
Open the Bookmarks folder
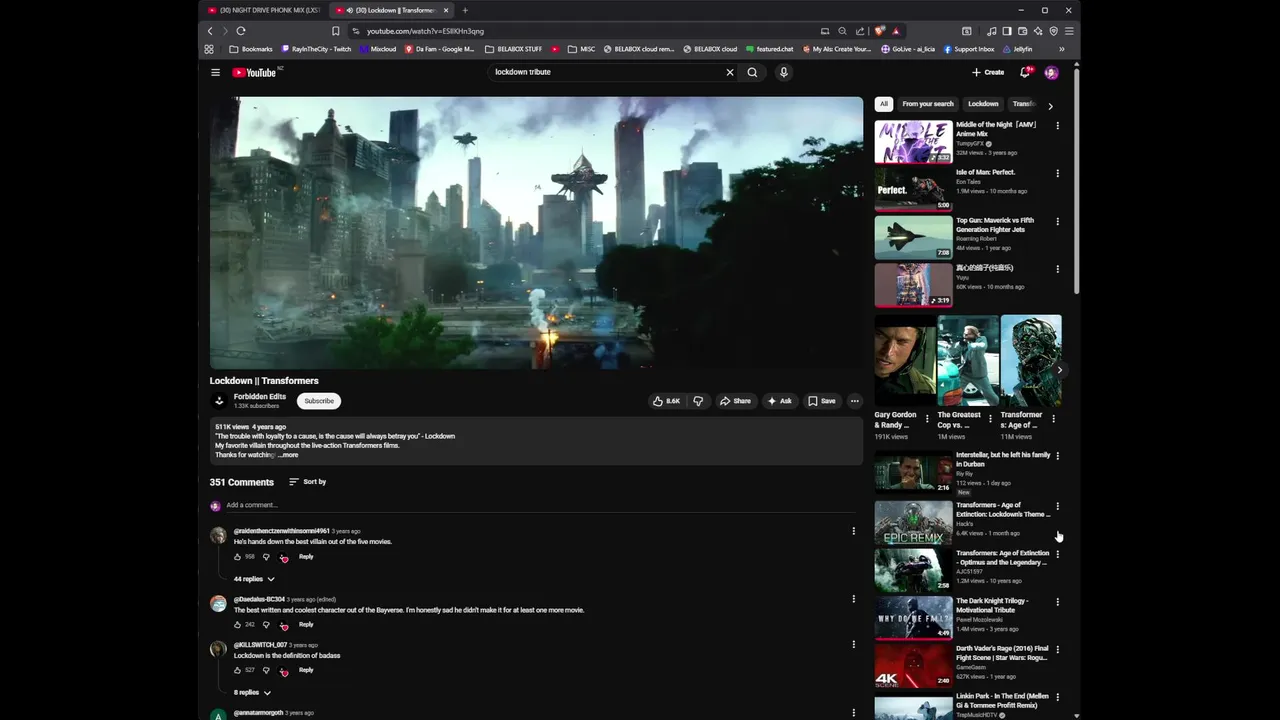point(251,49)
